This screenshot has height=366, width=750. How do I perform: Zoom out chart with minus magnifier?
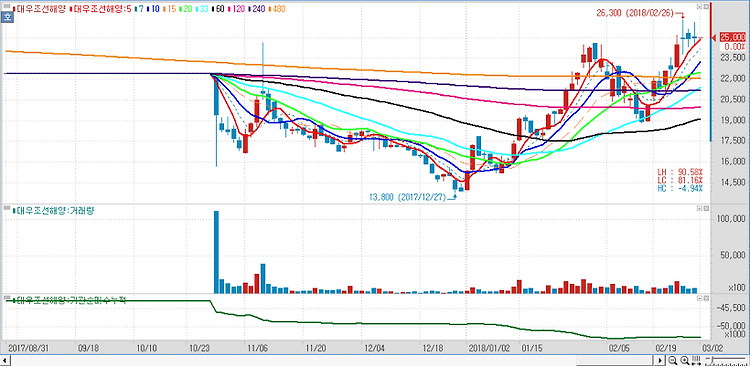point(673,360)
